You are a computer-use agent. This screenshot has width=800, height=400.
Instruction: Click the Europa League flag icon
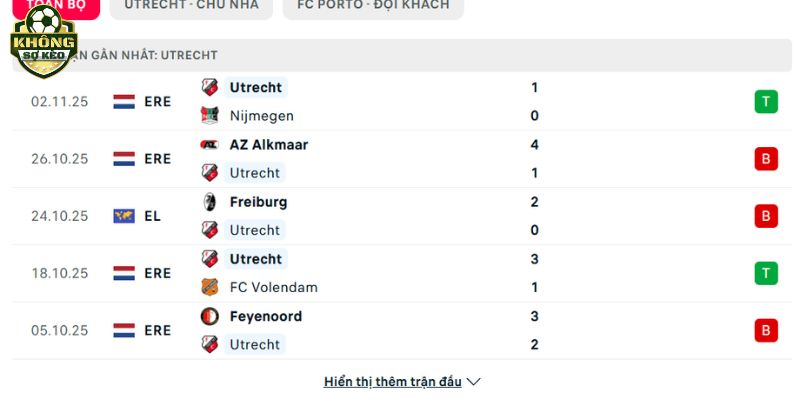pyautogui.click(x=124, y=216)
